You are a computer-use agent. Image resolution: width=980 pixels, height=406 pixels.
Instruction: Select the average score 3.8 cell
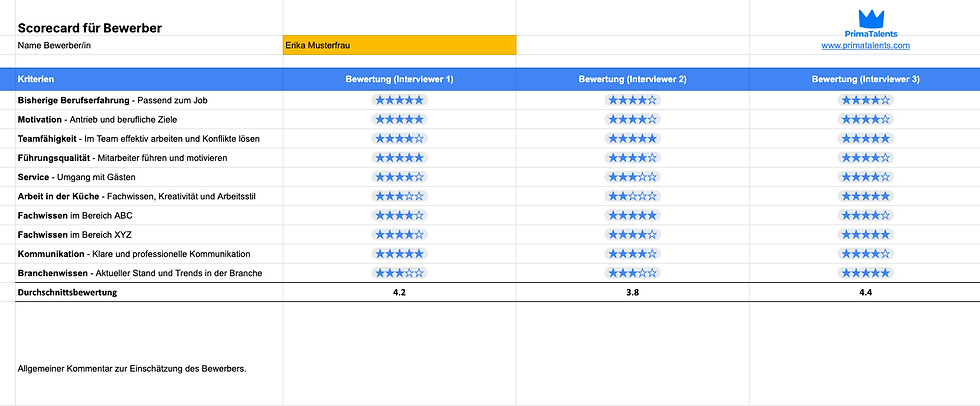[632, 292]
